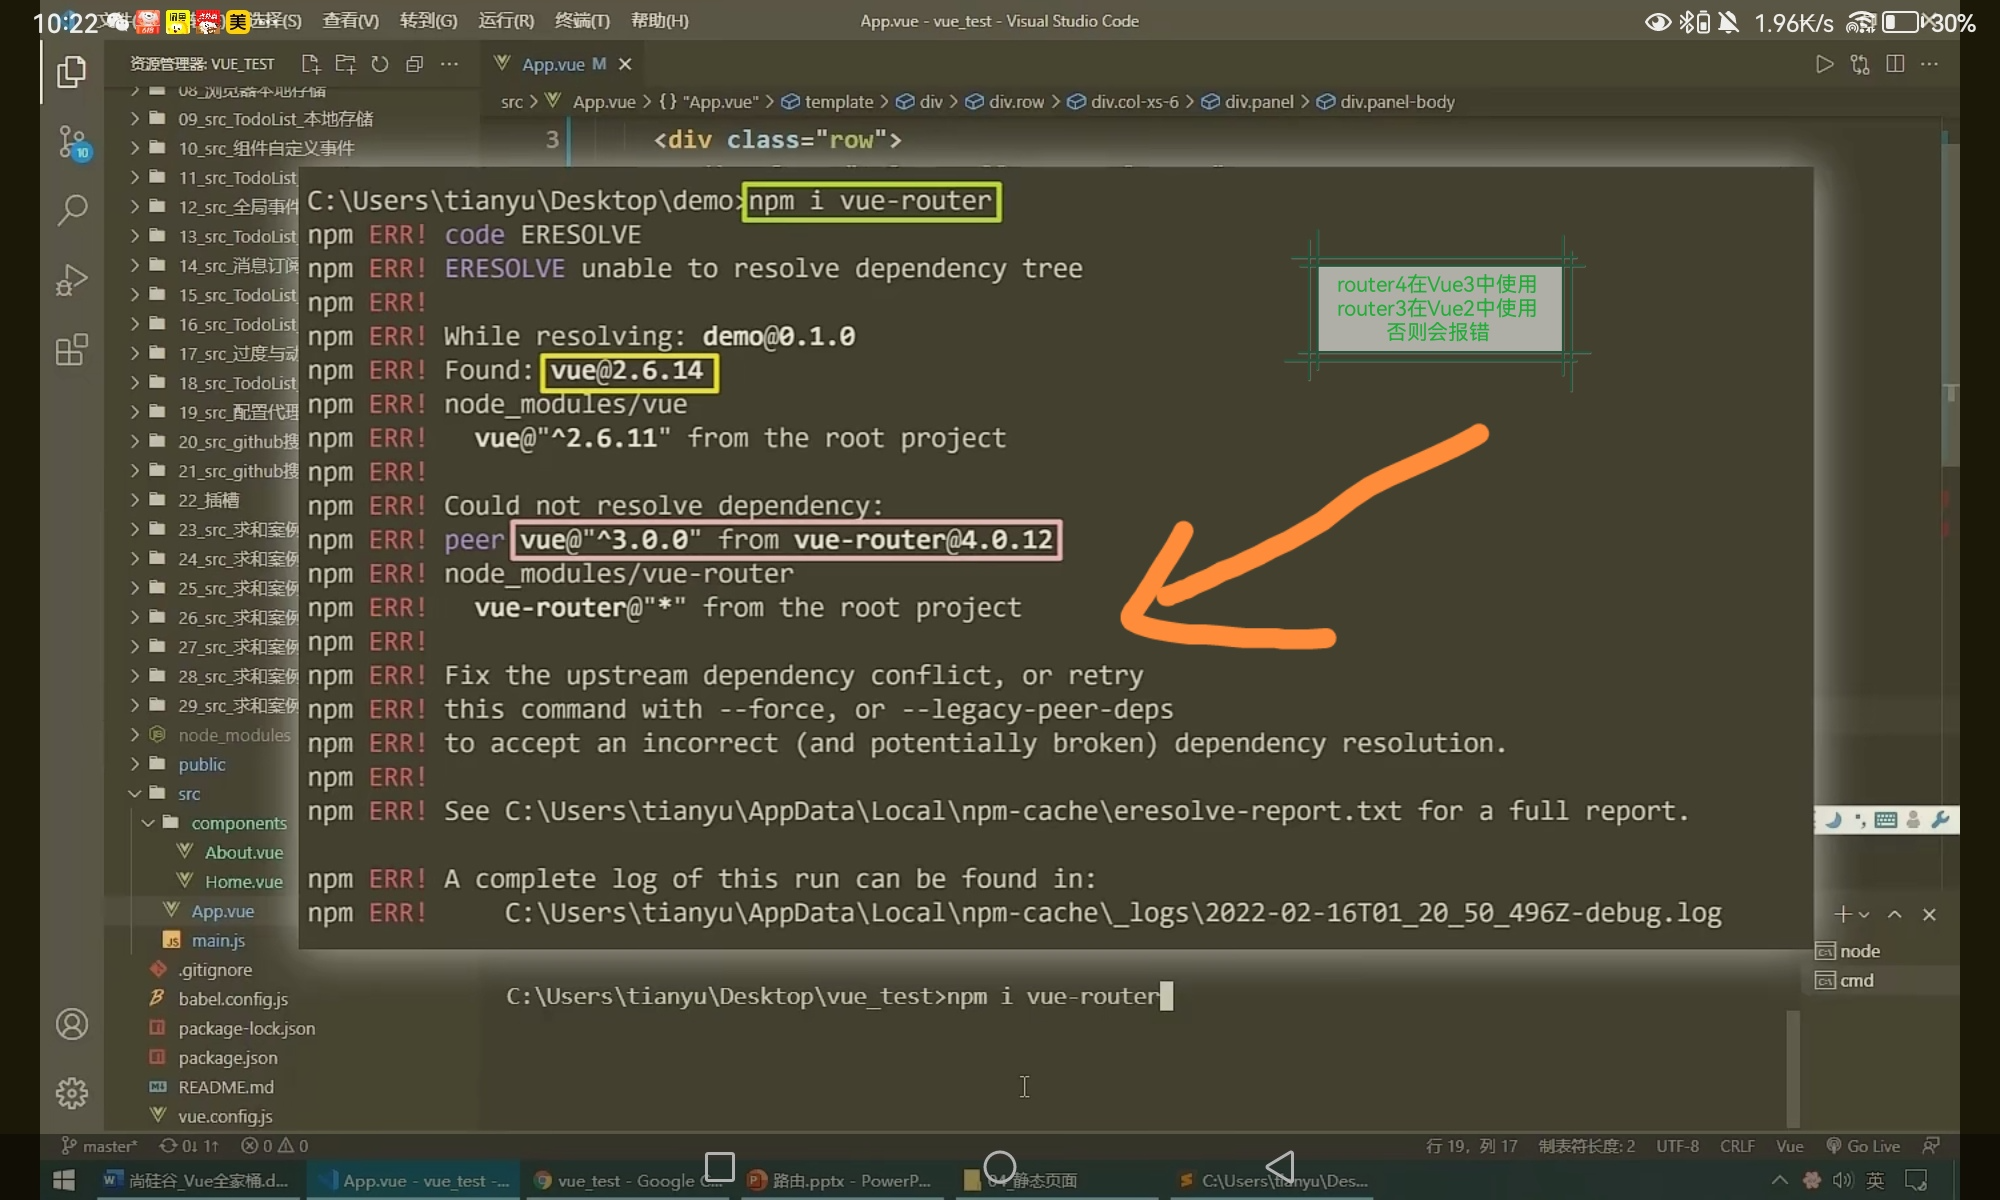Click the split editor icon
Image resolution: width=2000 pixels, height=1200 pixels.
pyautogui.click(x=1894, y=64)
